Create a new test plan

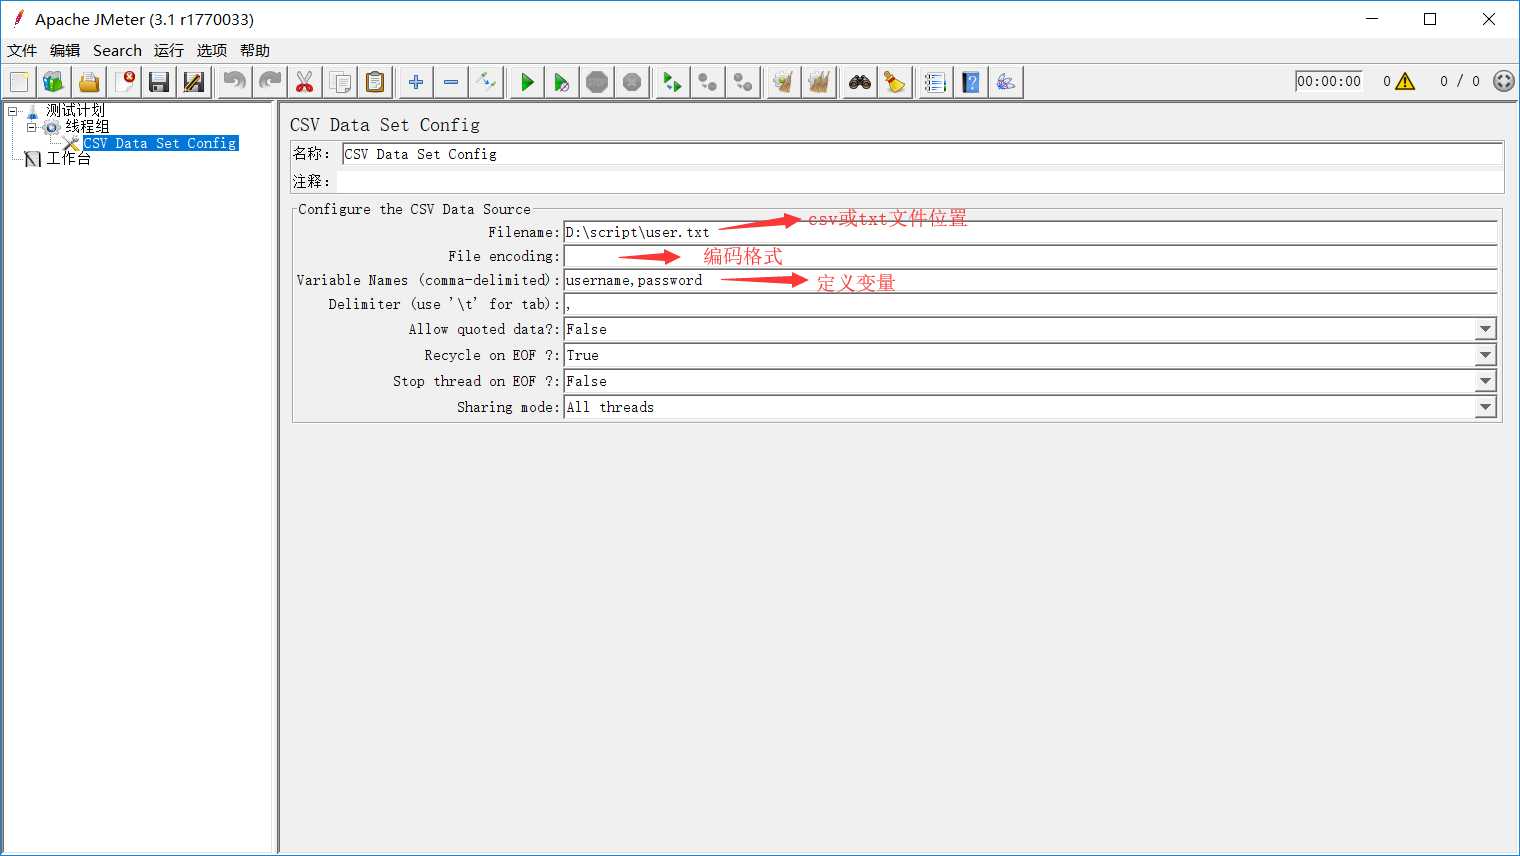click(19, 82)
